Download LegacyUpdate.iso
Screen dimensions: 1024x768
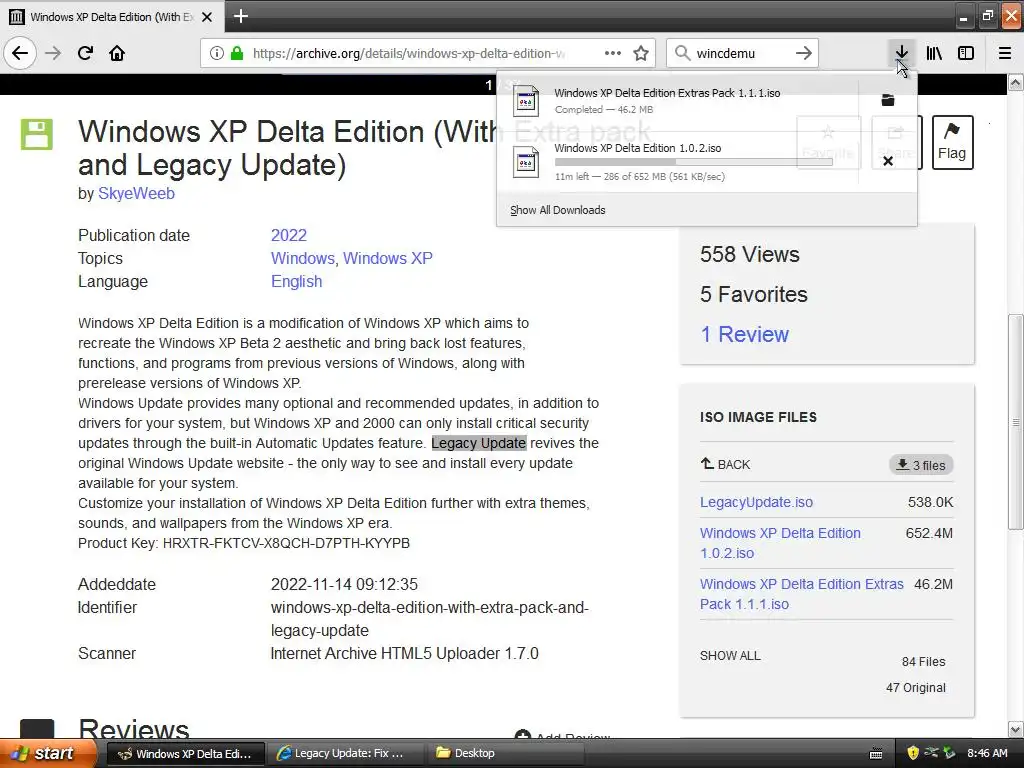756,502
